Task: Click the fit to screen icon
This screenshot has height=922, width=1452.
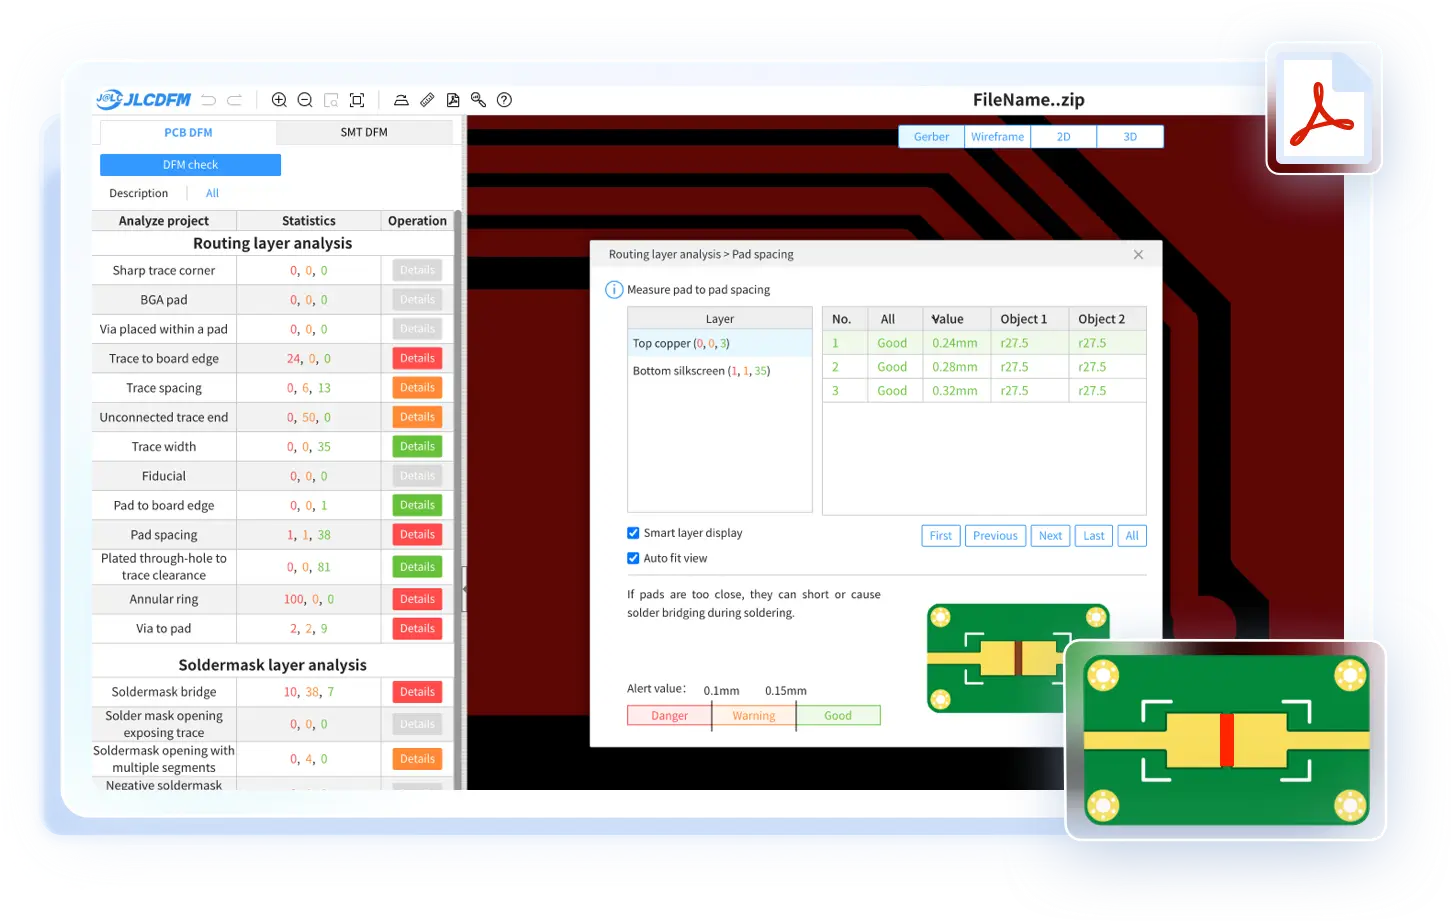Action: click(x=357, y=100)
